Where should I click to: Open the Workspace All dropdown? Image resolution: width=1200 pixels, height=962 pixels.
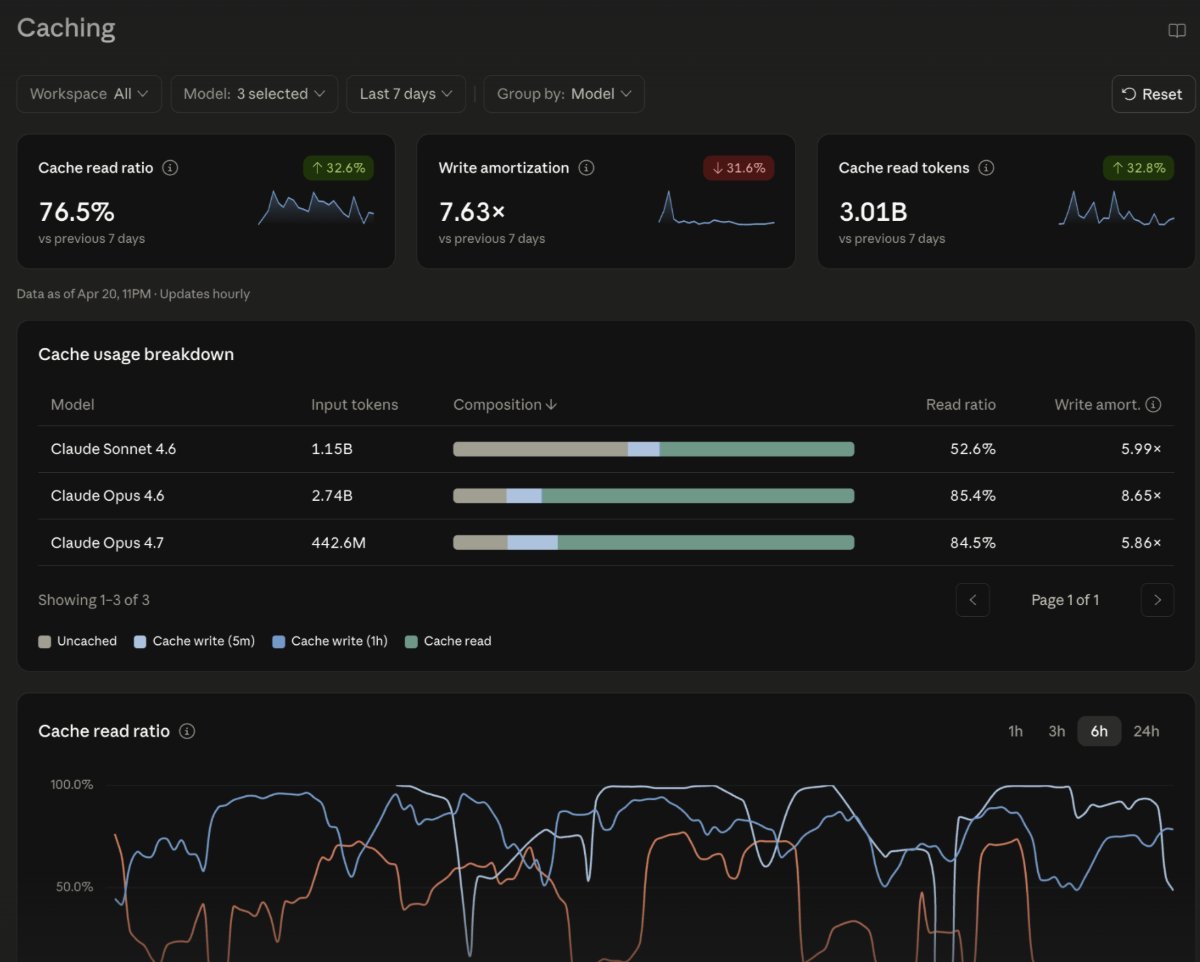pyautogui.click(x=89, y=94)
